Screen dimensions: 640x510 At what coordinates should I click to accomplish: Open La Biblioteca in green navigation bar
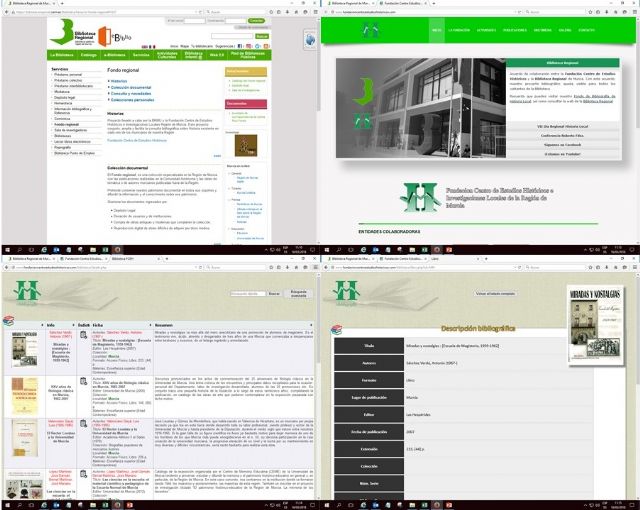(x=62, y=55)
